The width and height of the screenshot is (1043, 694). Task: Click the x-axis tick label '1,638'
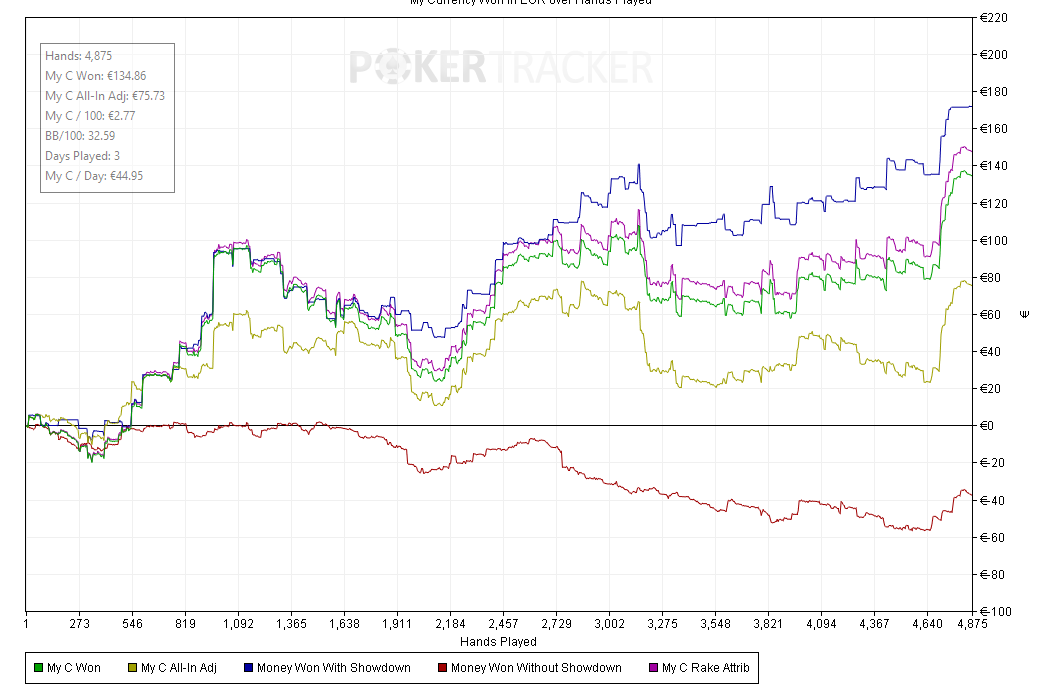345,624
